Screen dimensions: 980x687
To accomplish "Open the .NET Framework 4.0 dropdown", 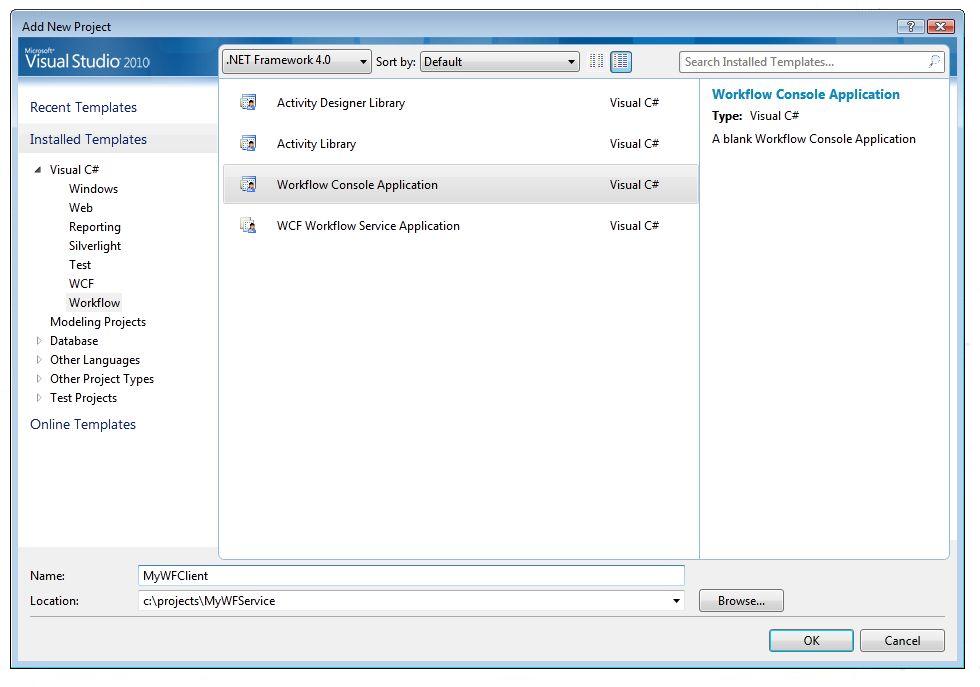I will point(296,61).
